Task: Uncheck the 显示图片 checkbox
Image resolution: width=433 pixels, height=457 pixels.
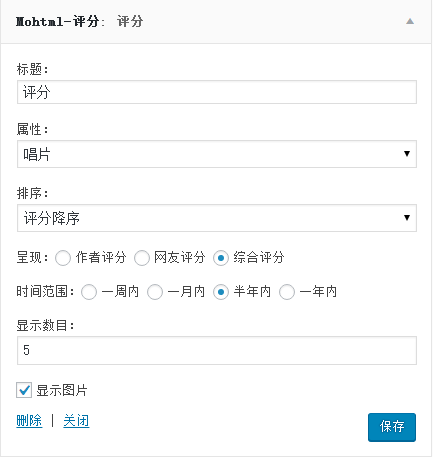Action: tap(24, 390)
